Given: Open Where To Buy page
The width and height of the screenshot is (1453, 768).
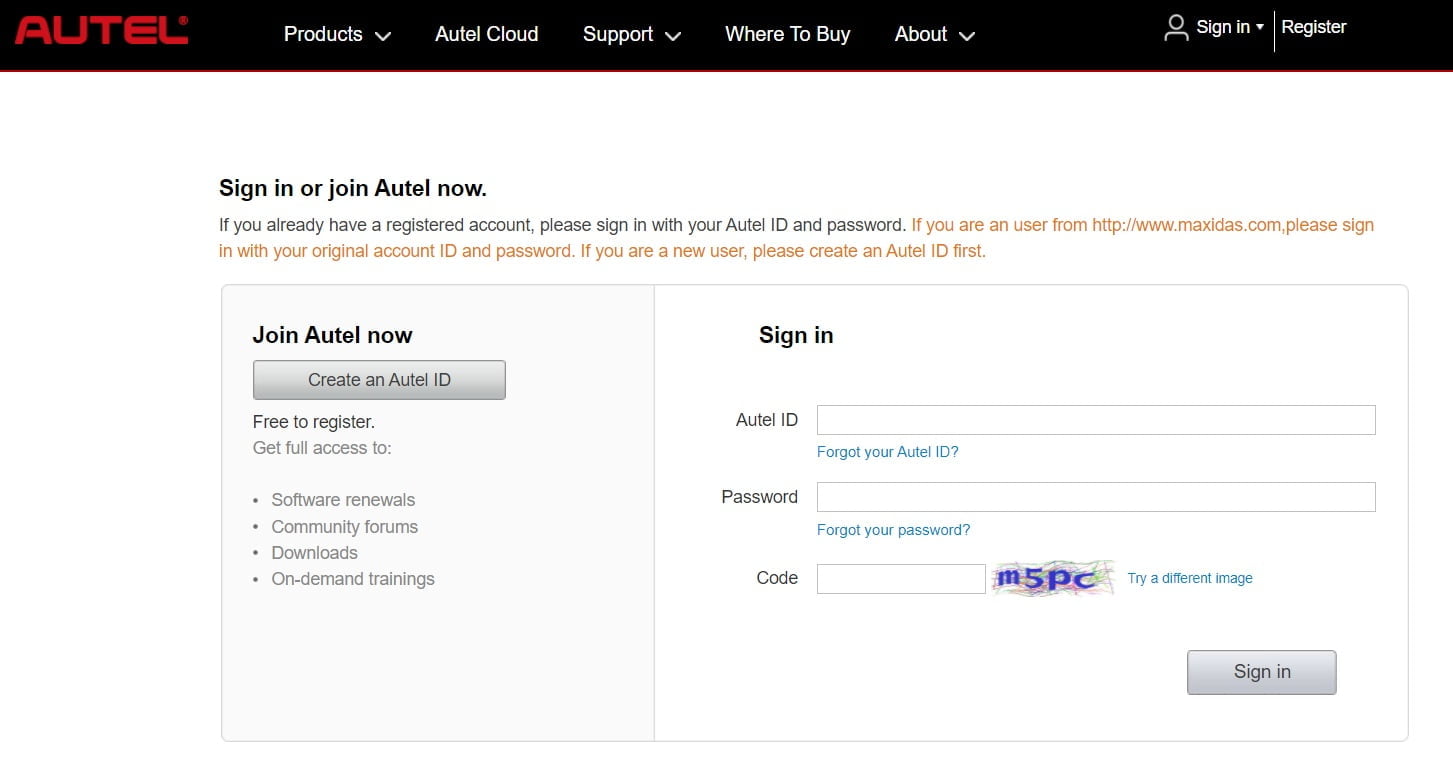Looking at the screenshot, I should click(788, 34).
